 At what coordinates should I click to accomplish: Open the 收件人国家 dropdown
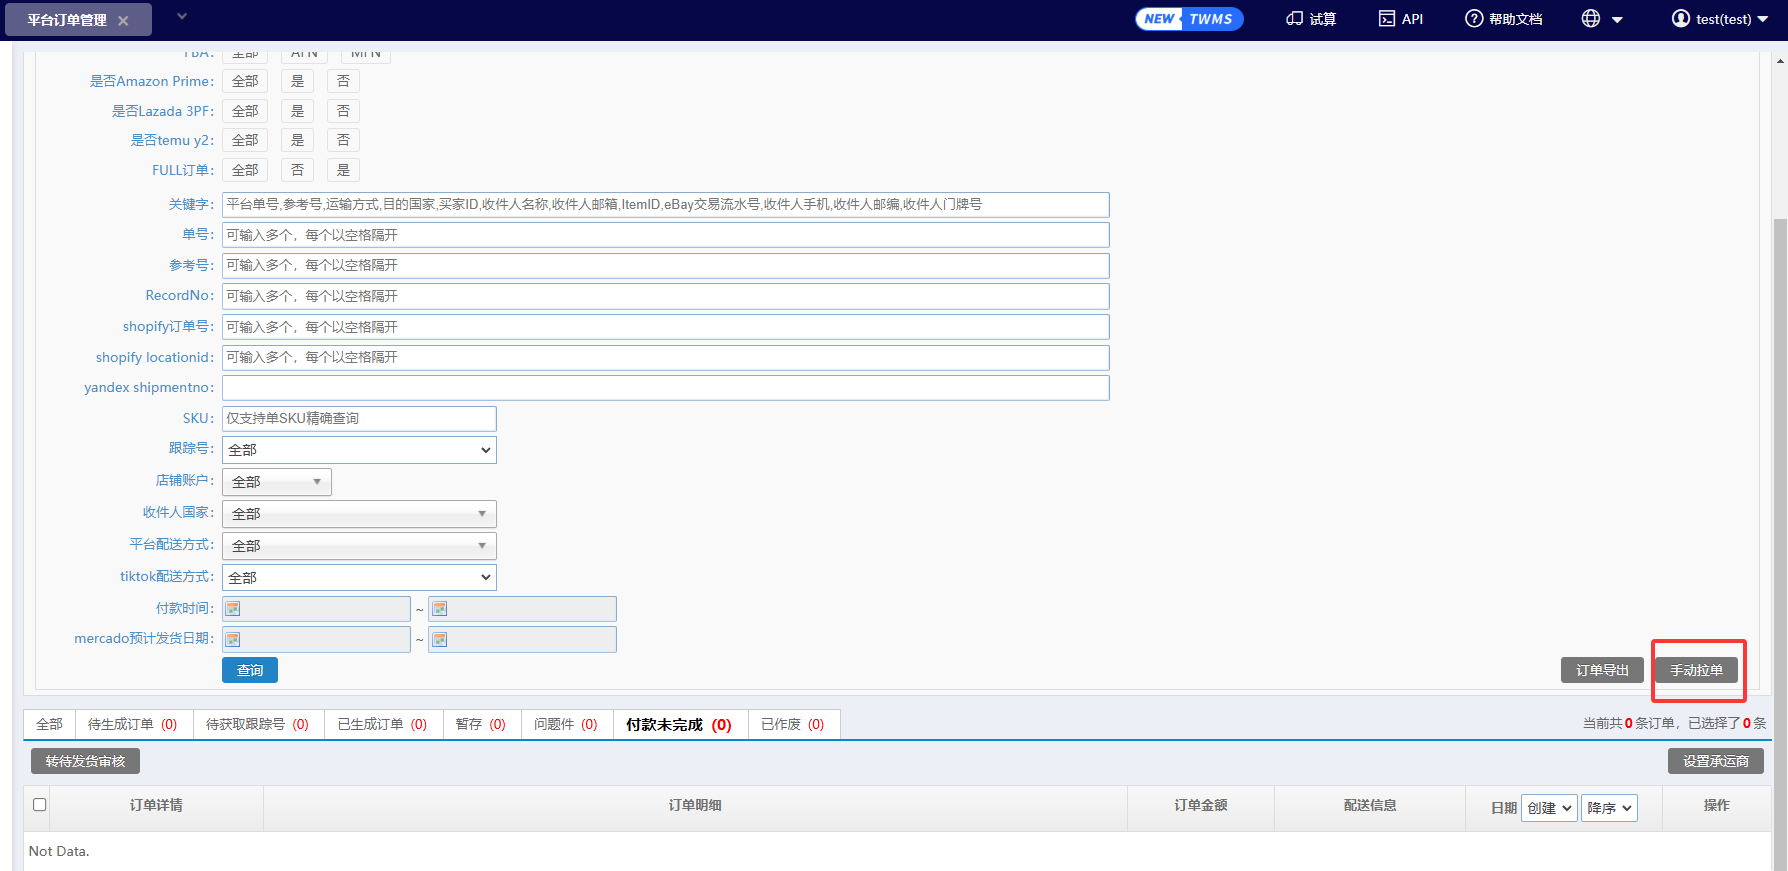click(359, 514)
